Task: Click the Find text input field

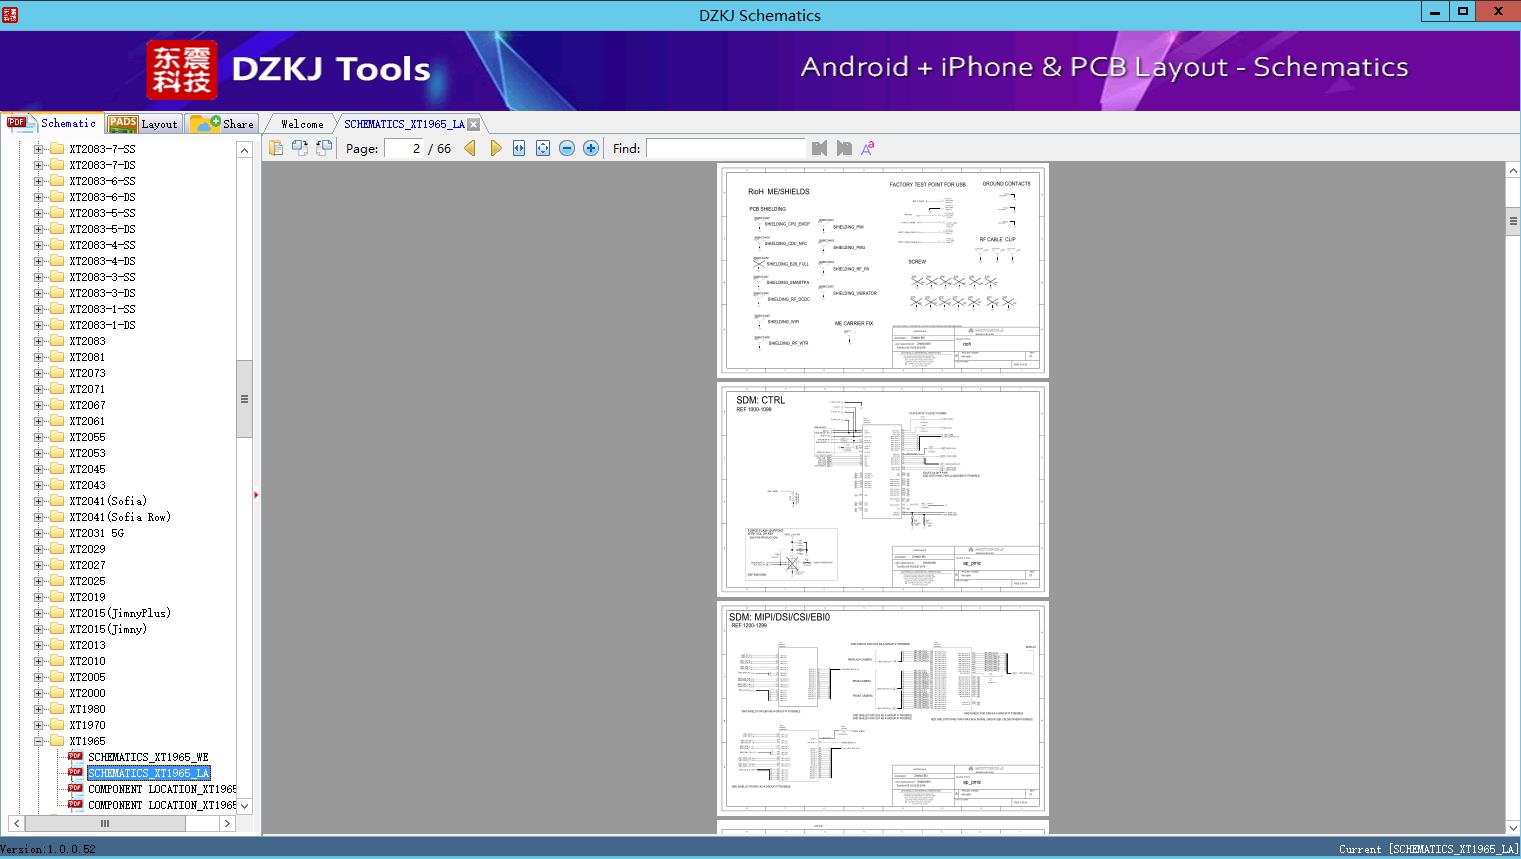Action: (725, 148)
